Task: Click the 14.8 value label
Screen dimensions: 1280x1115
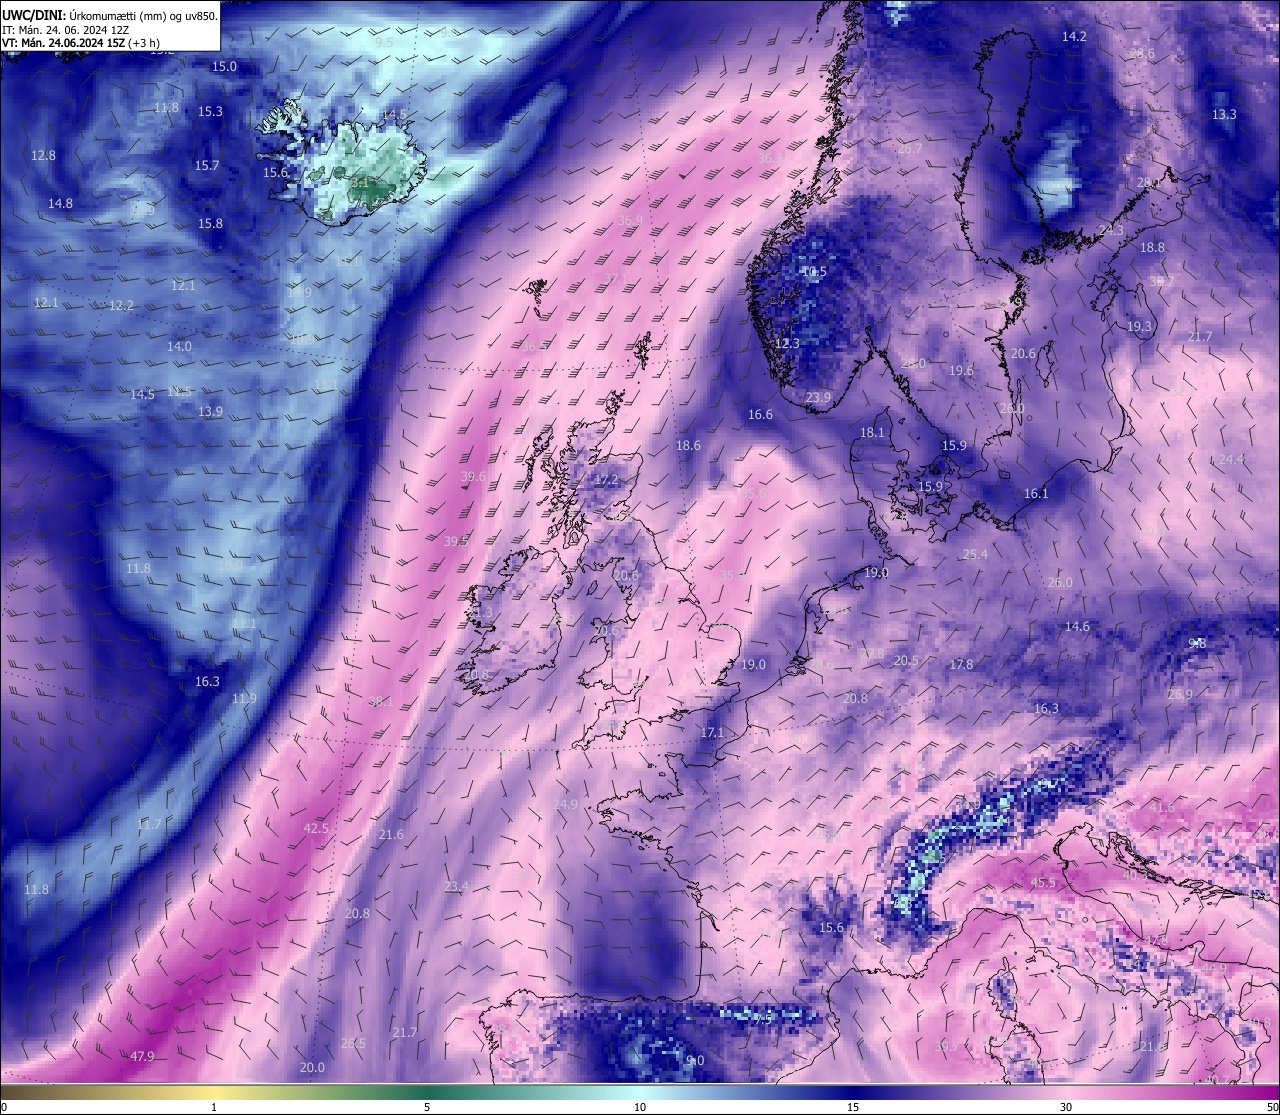Action: click(60, 203)
